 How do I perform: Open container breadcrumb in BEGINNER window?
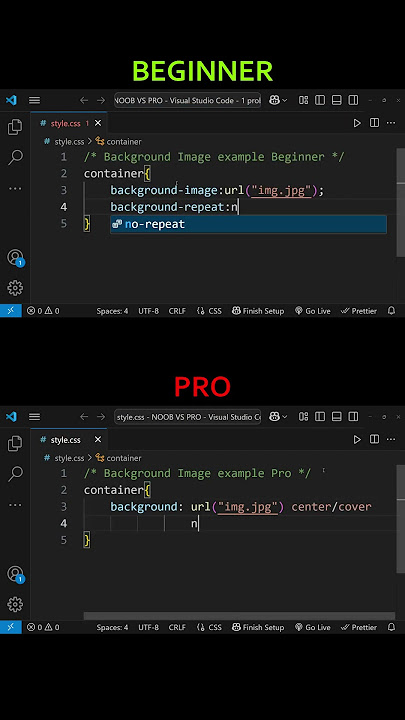tap(118, 142)
